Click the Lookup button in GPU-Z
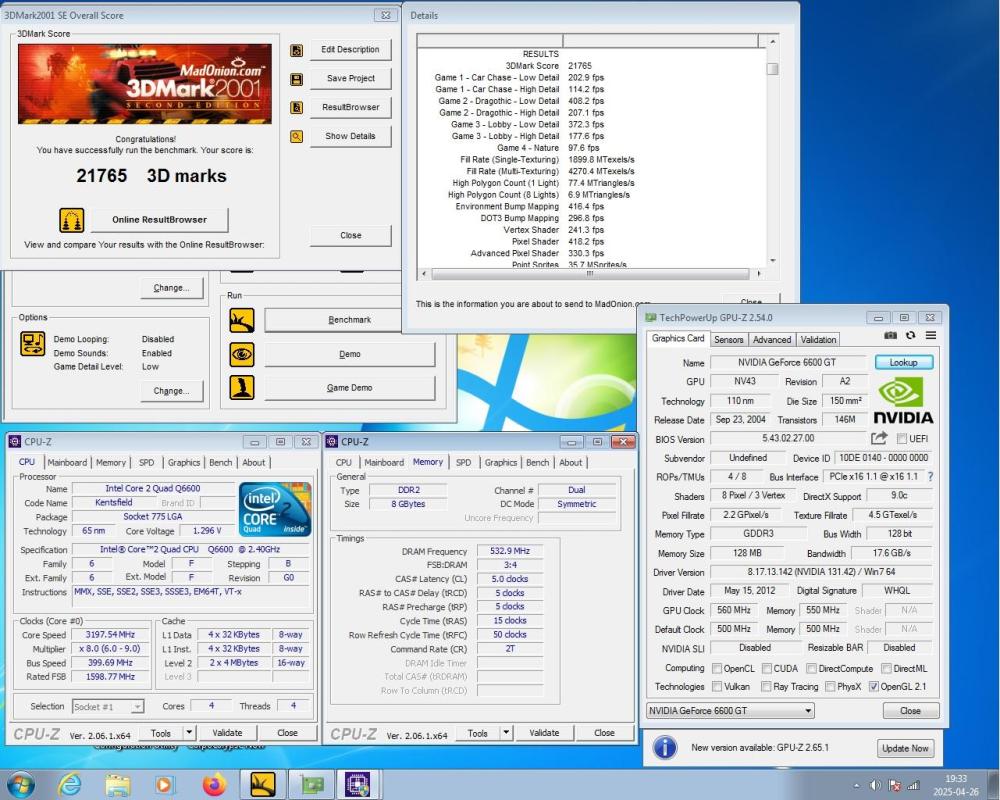The height and width of the screenshot is (800, 1000). tap(903, 362)
